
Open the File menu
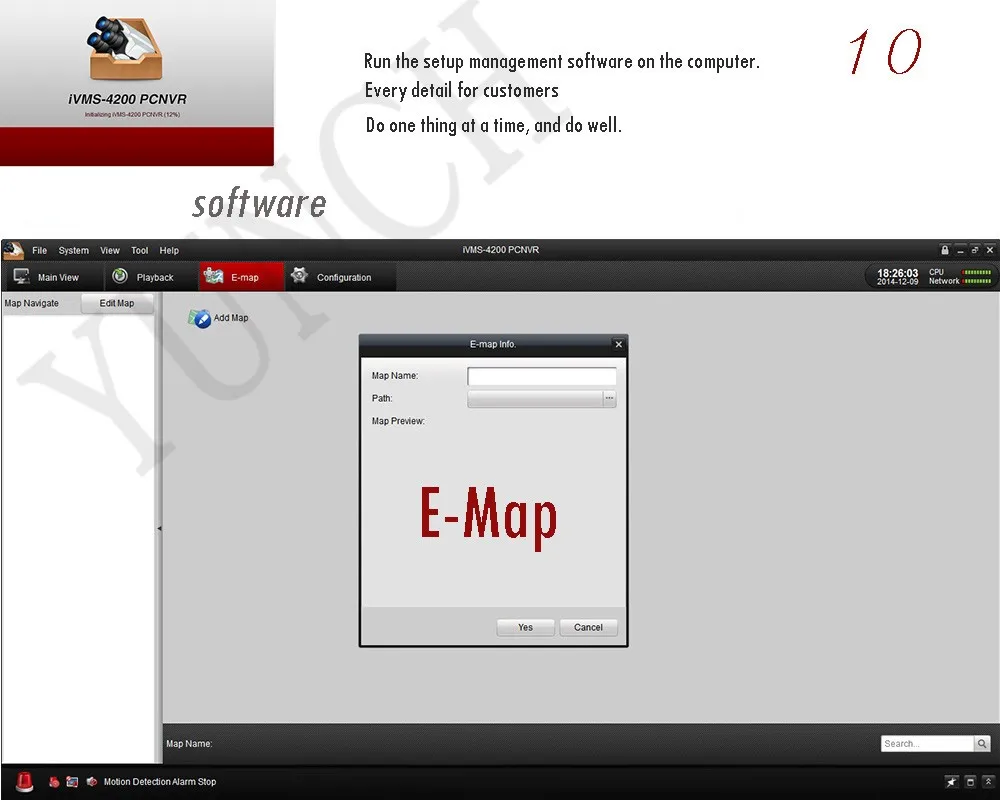pyautogui.click(x=40, y=250)
